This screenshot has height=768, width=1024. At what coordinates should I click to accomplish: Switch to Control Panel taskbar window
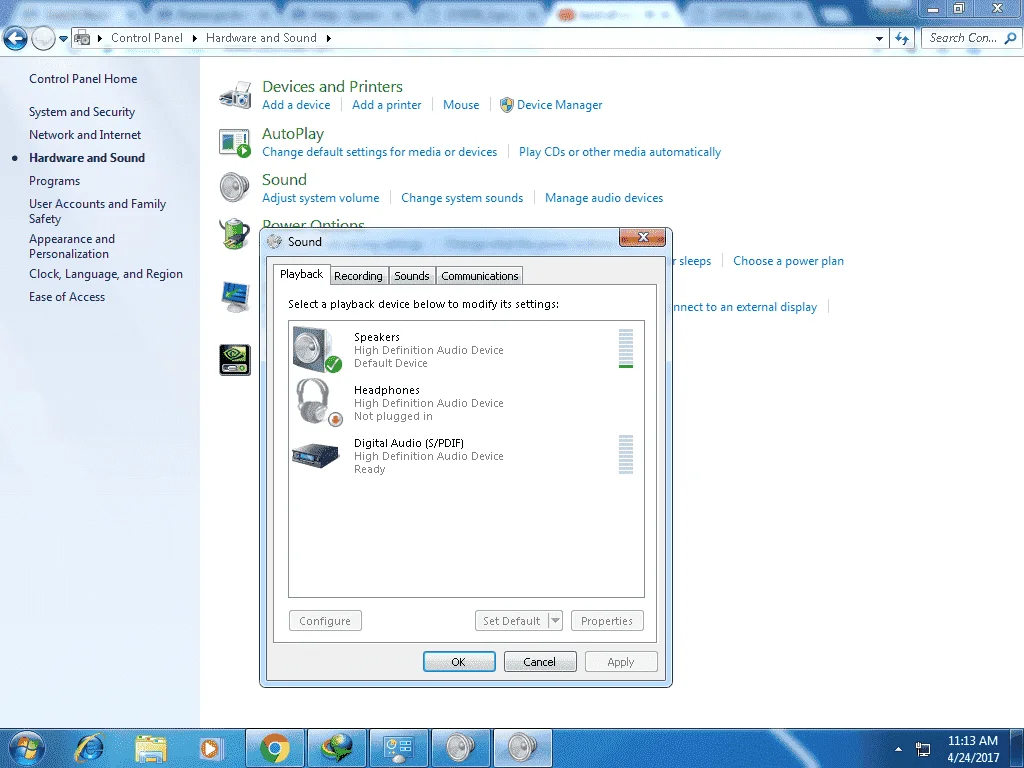tap(399, 748)
